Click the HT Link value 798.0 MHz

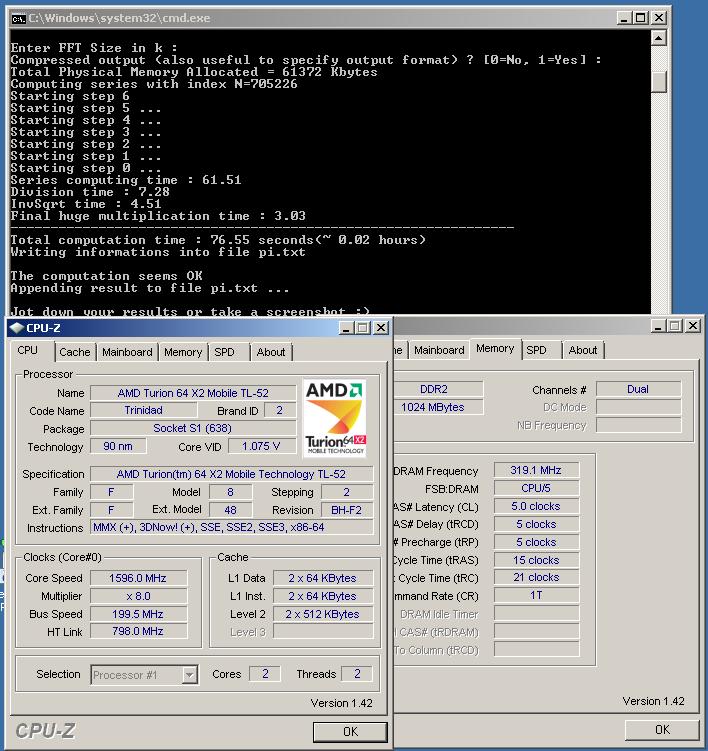[138, 631]
